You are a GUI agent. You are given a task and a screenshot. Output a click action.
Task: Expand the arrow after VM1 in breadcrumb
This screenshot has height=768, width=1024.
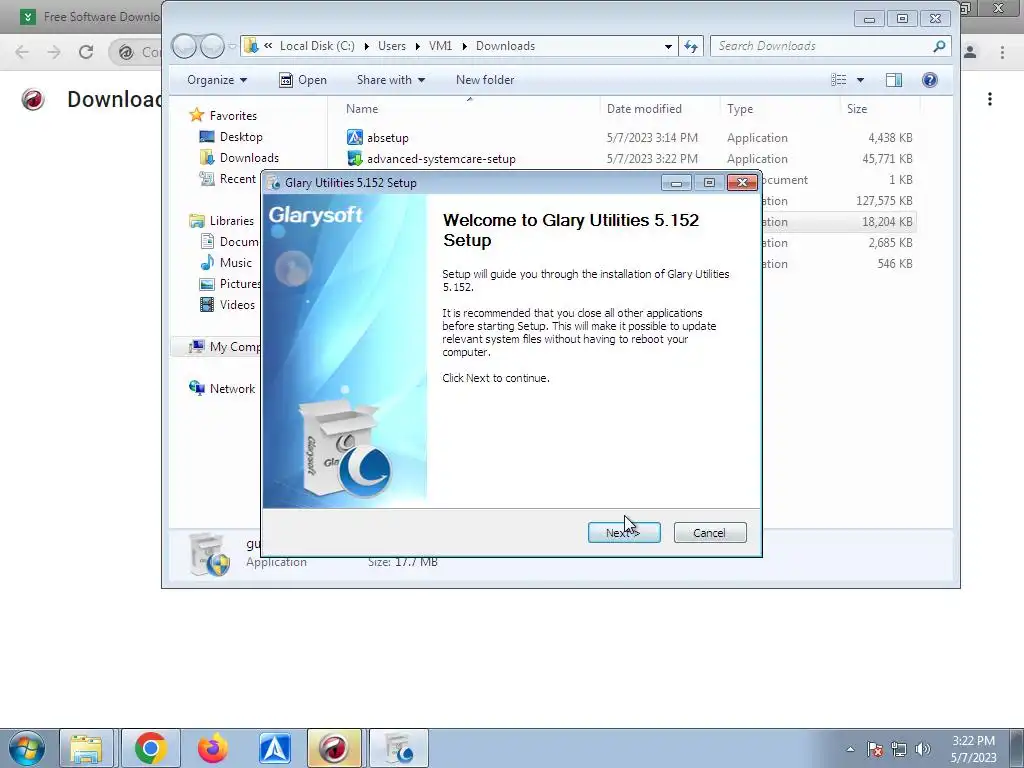pyautogui.click(x=464, y=46)
